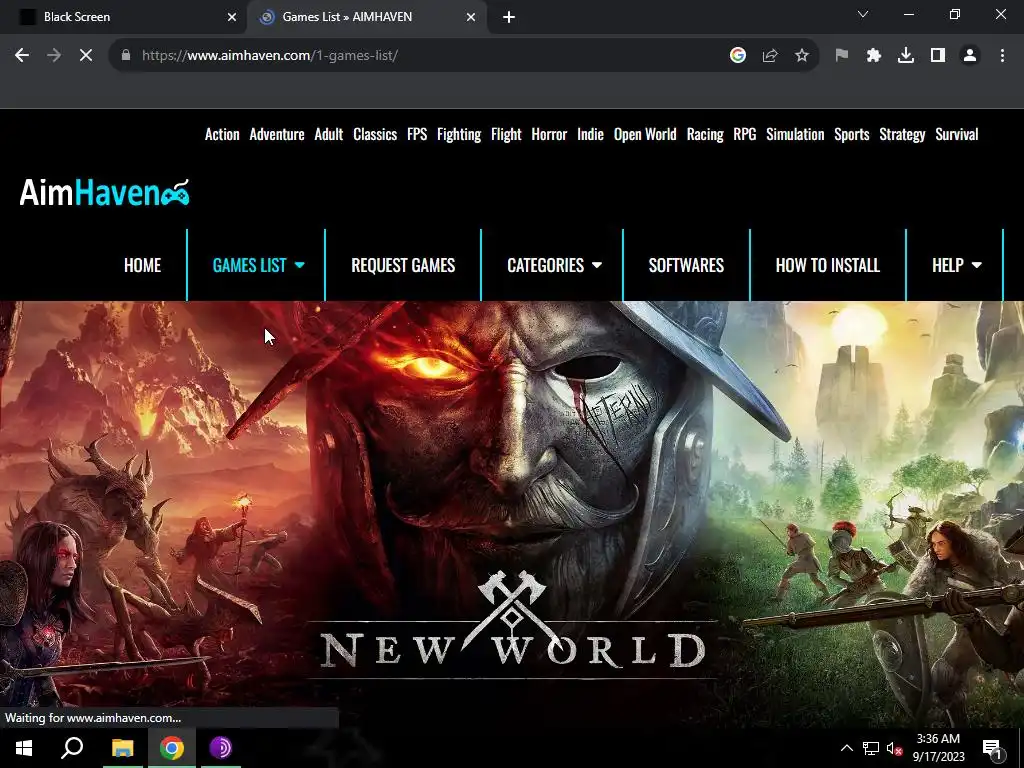1024x768 pixels.
Task: Open Chrome's three-dot menu
Action: 1002,56
